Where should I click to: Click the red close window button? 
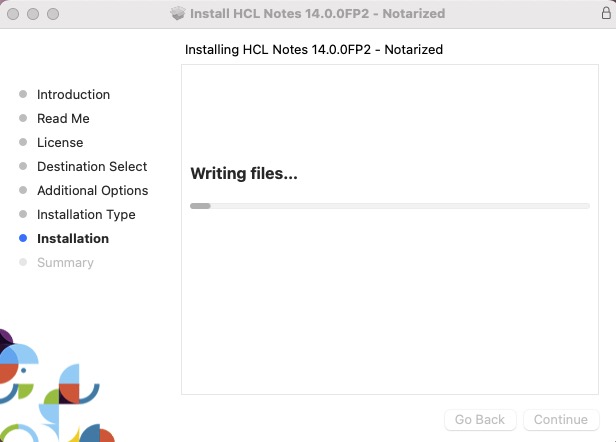tap(13, 14)
